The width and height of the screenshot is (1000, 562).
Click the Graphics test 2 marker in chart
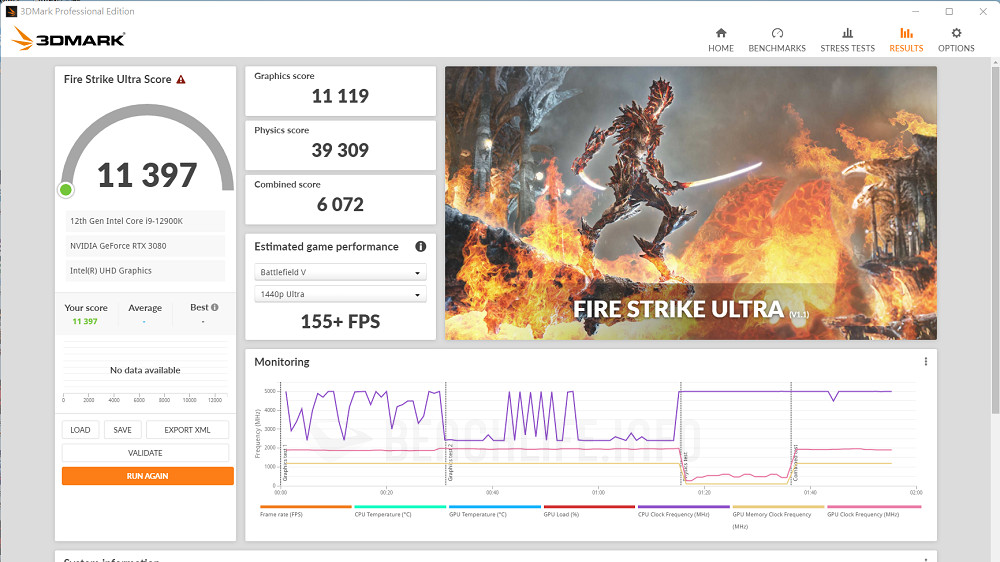(x=450, y=462)
